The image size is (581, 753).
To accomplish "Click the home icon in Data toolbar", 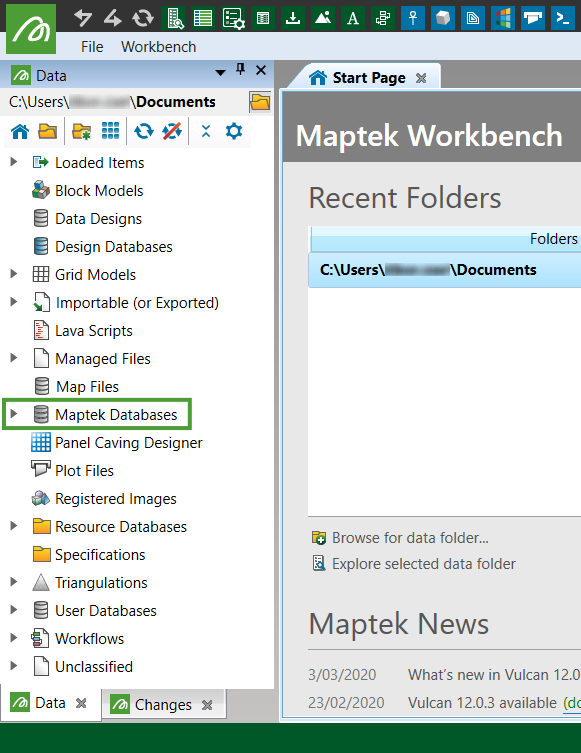I will pos(20,131).
